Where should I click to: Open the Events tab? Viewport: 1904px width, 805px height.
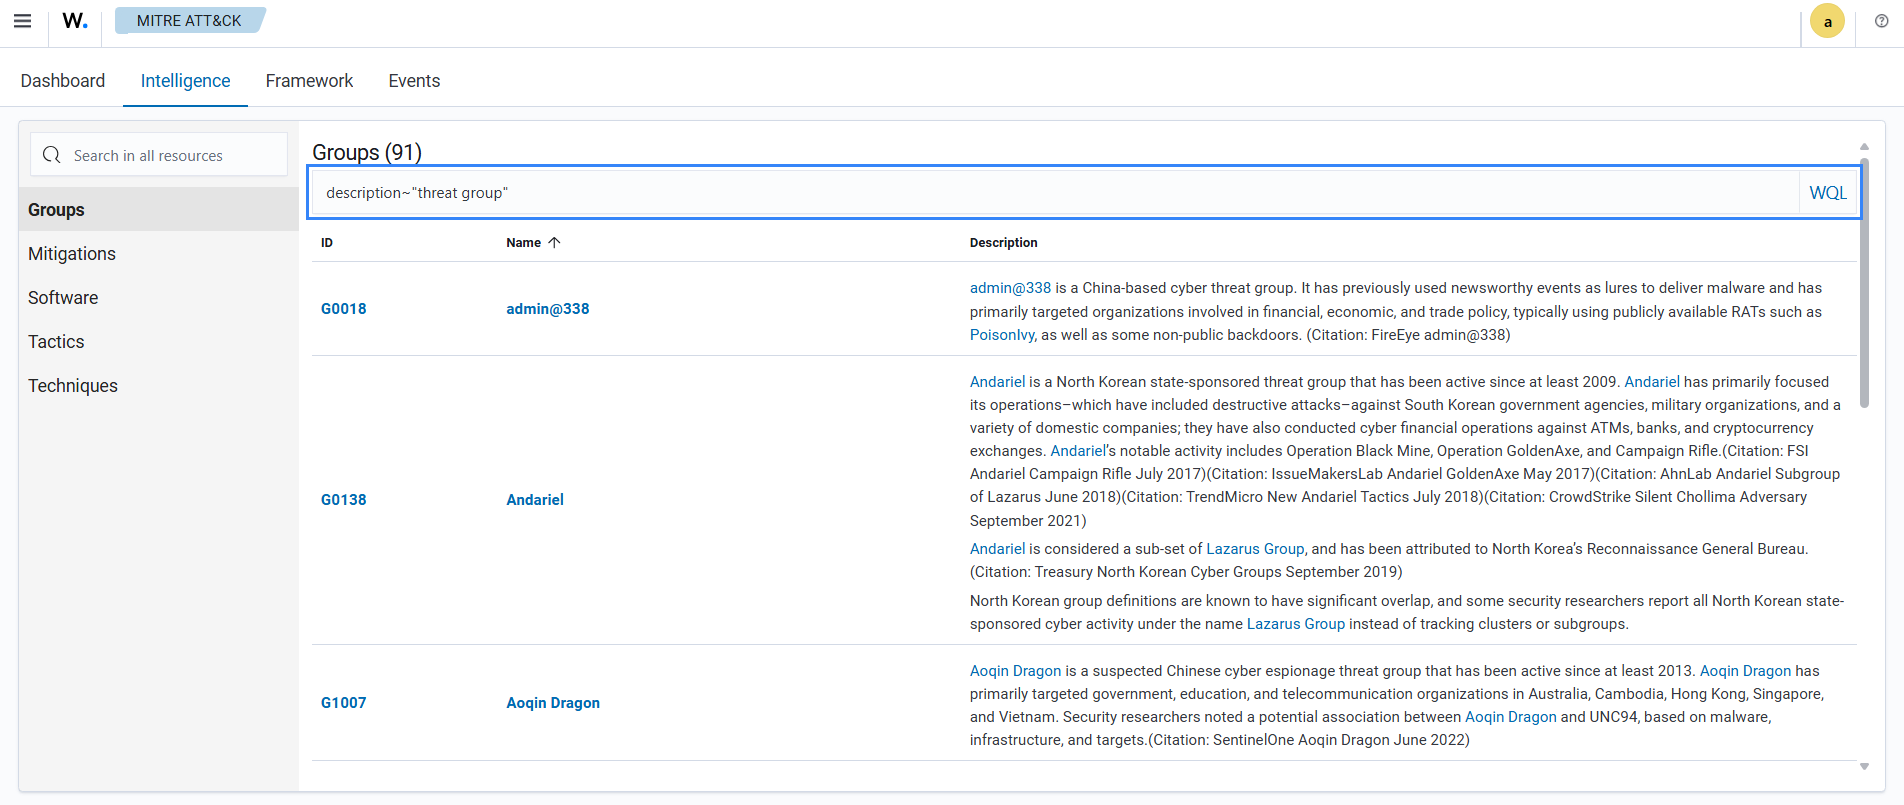414,81
